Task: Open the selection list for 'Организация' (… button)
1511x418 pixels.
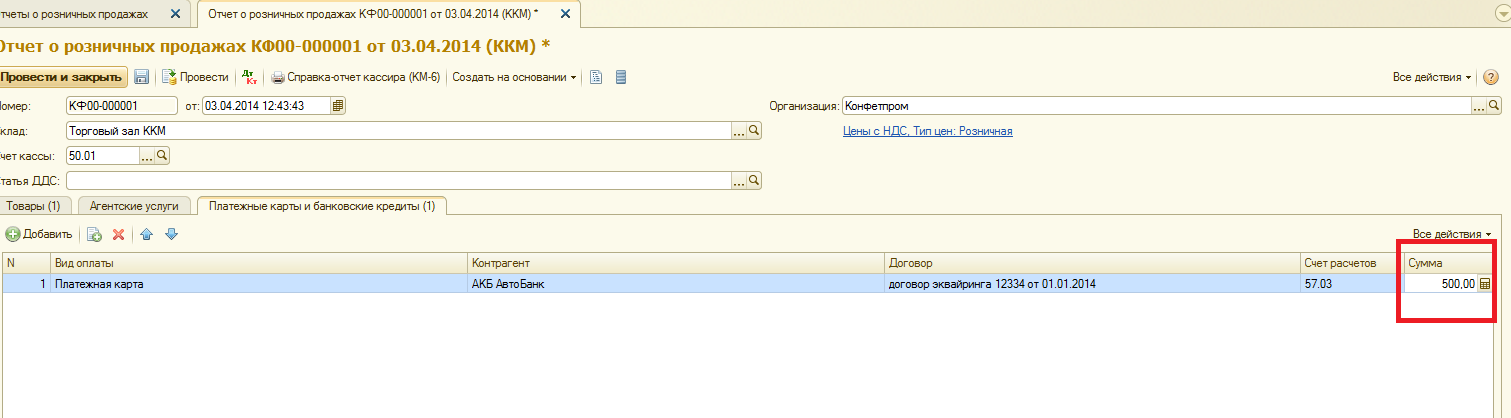Action: pos(1478,105)
